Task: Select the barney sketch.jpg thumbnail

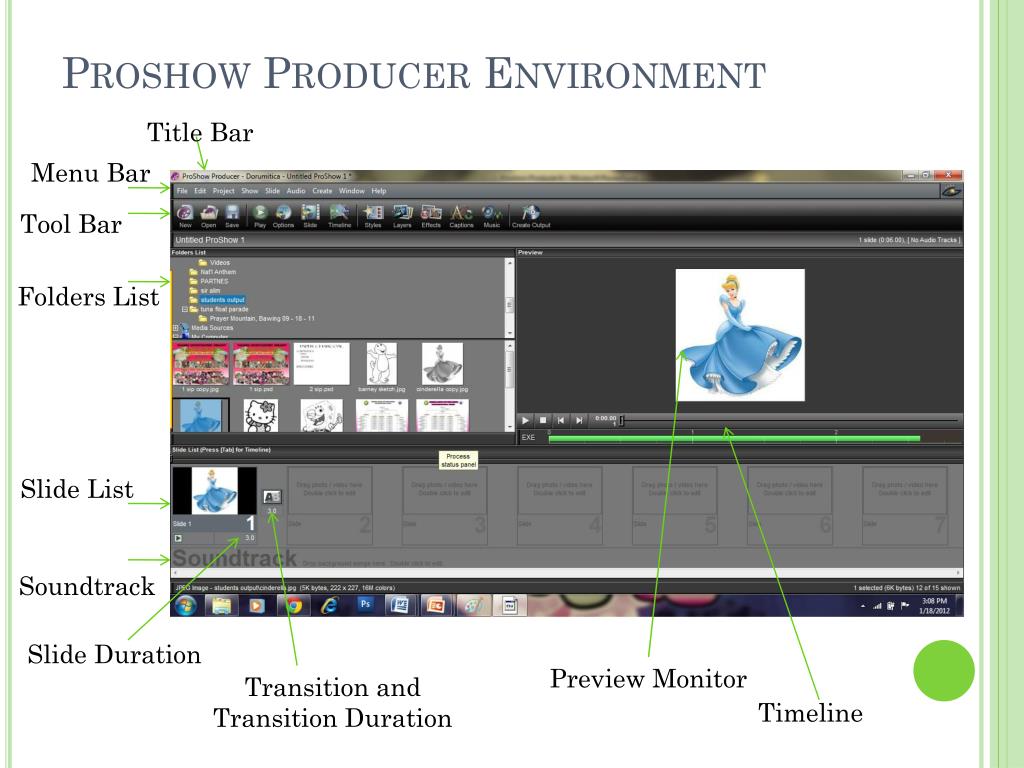Action: tap(381, 364)
